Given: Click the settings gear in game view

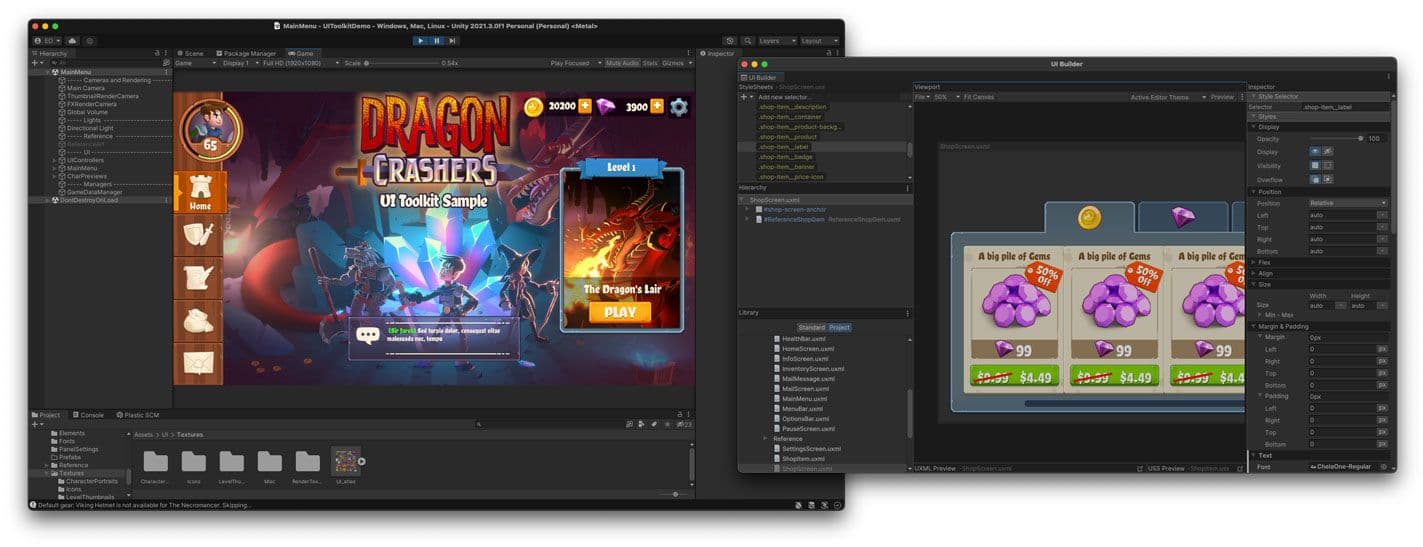Looking at the screenshot, I should pos(679,107).
